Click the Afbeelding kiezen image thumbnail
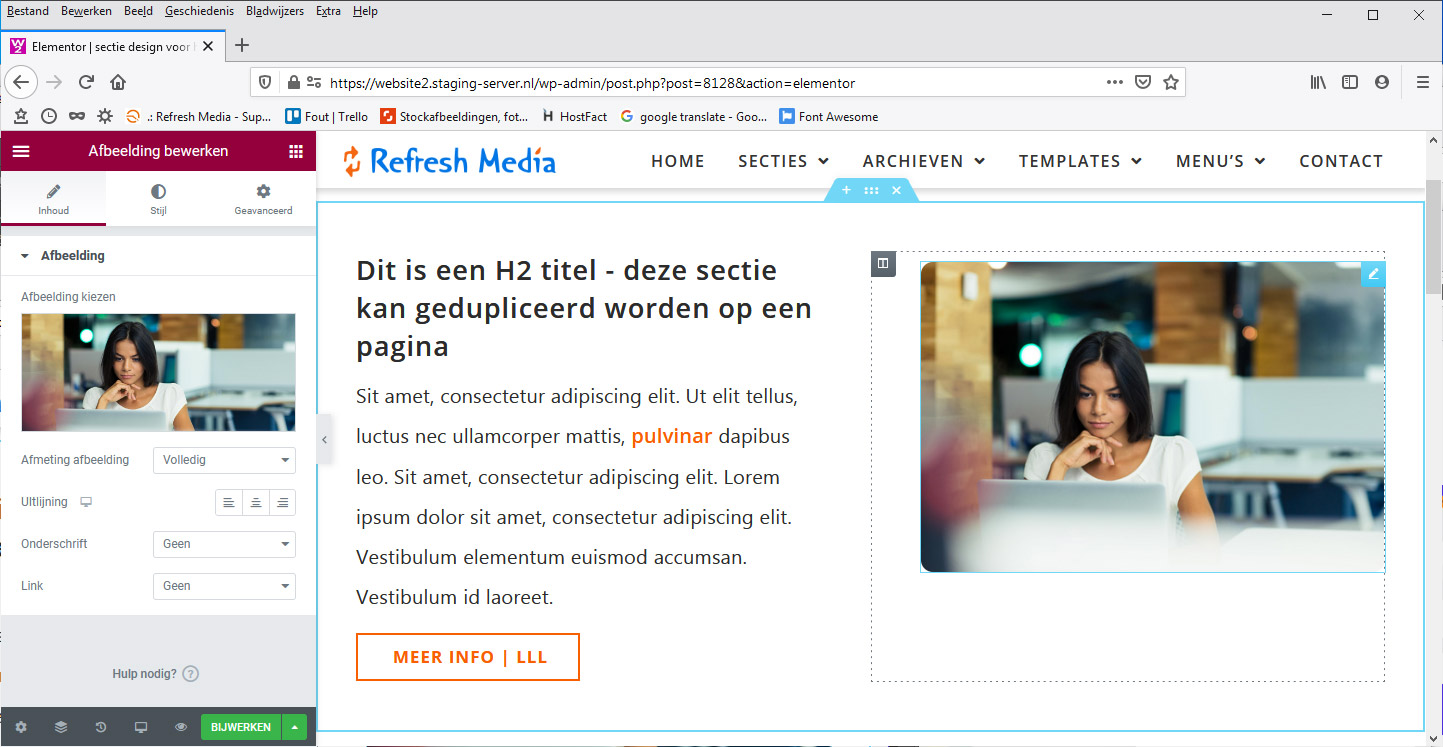1443x747 pixels. click(x=158, y=372)
